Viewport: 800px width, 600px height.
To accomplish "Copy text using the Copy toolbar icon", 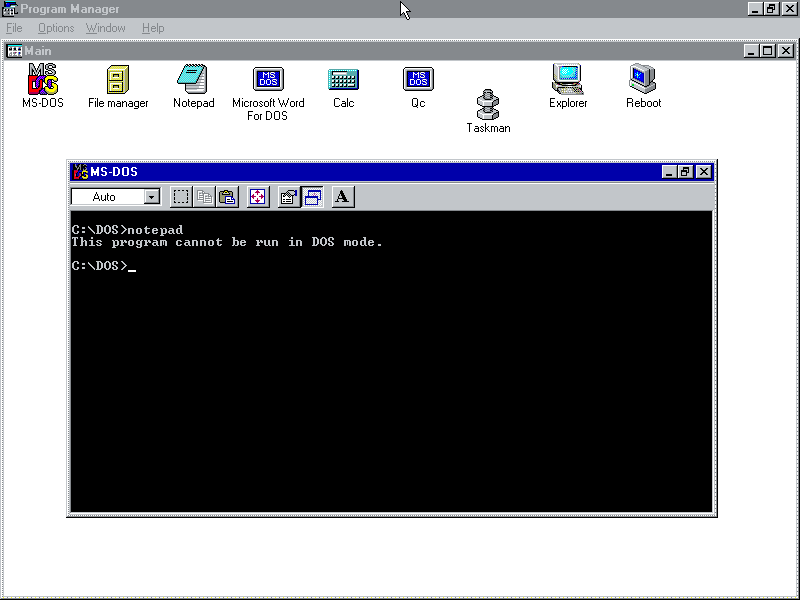I will pyautogui.click(x=204, y=196).
